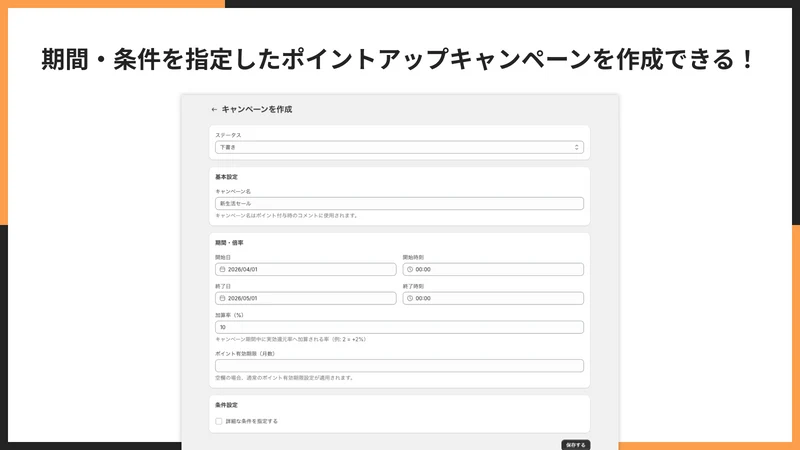Image resolution: width=800 pixels, height=450 pixels.
Task: Click the 条件設定 section heading
Action: (x=226, y=405)
